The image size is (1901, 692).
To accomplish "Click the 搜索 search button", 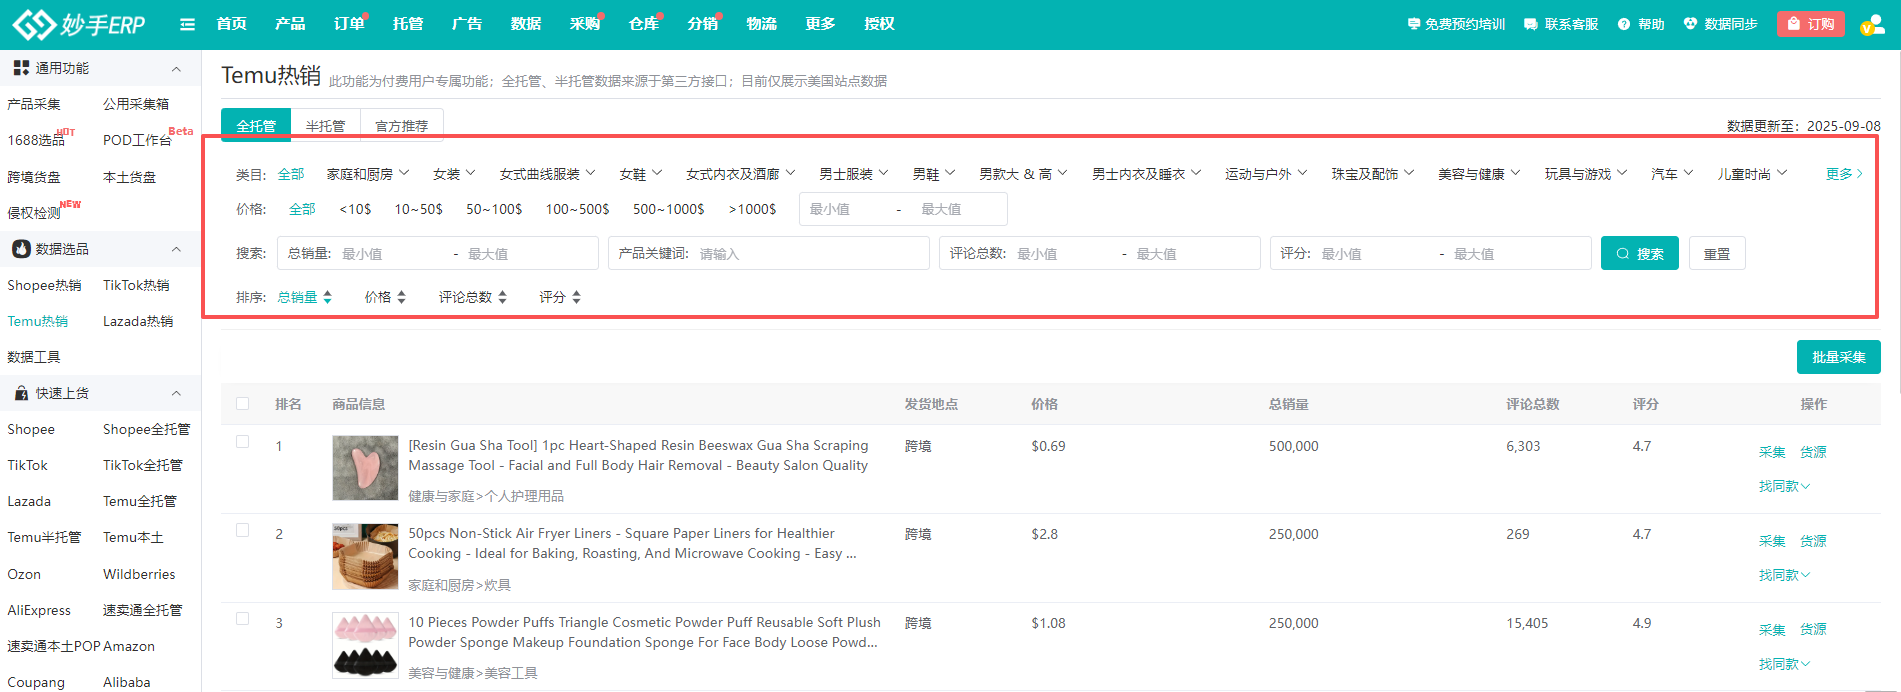I will 1640,253.
